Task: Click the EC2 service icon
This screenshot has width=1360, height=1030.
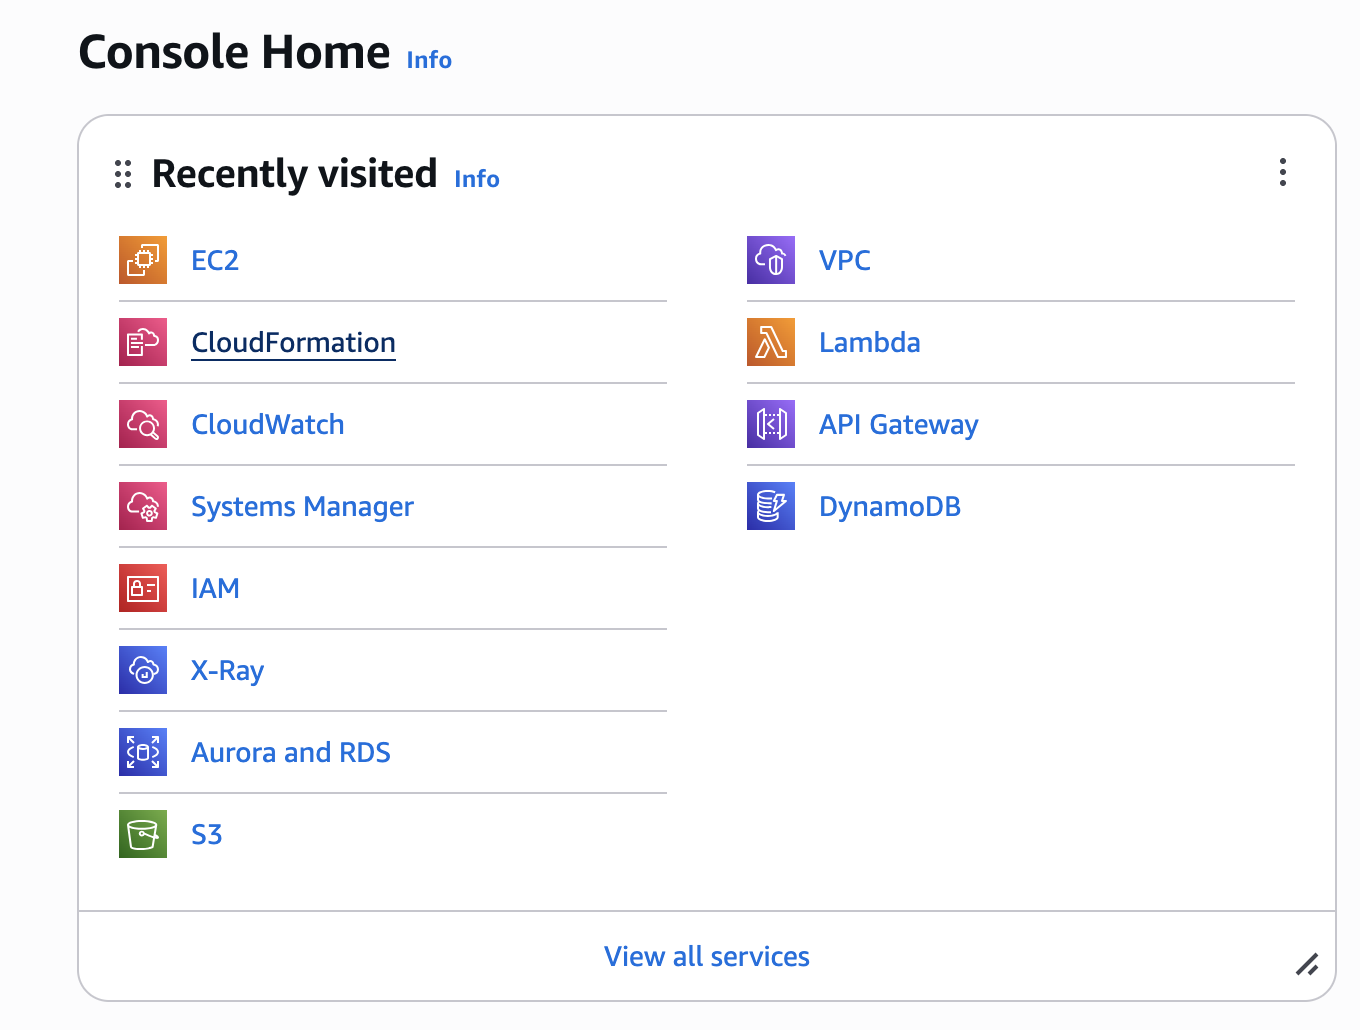Action: pyautogui.click(x=142, y=260)
